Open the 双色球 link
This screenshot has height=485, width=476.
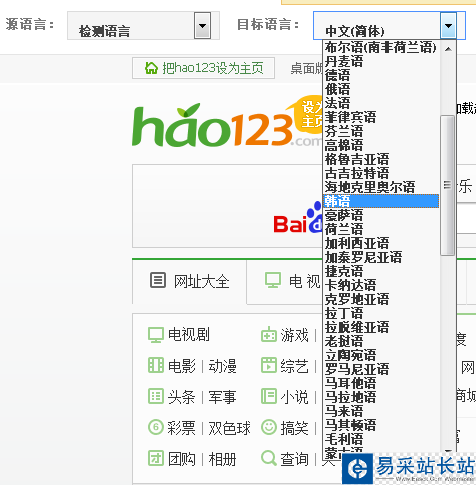click(x=230, y=428)
